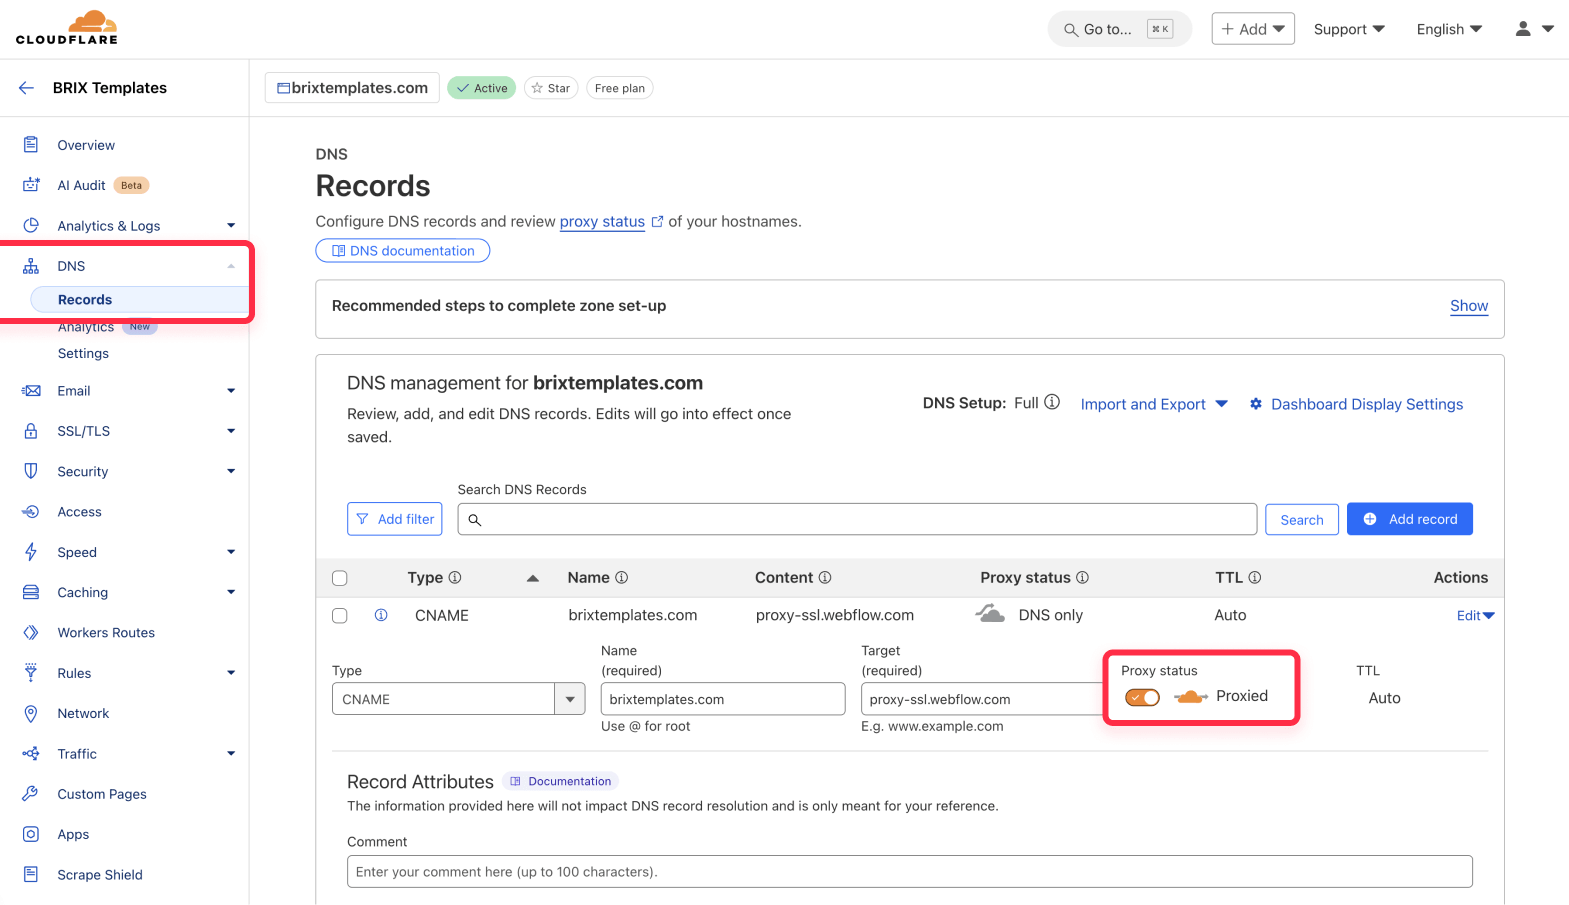The image size is (1569, 905).
Task: Expand the SSL/TLS sidebar section
Action: click(x=231, y=431)
